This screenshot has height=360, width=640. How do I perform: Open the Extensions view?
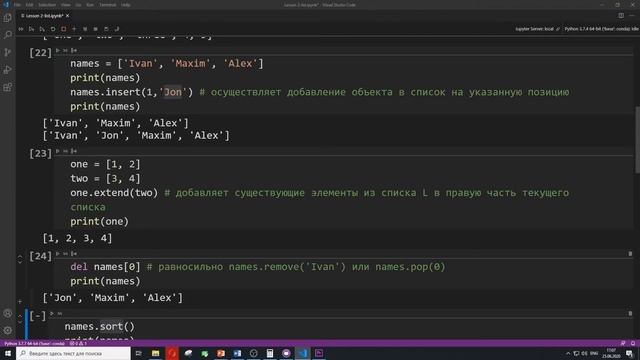[x=8, y=87]
